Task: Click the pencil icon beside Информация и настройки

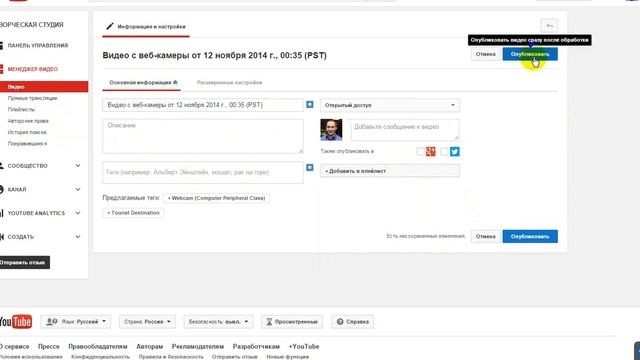Action: [x=109, y=27]
